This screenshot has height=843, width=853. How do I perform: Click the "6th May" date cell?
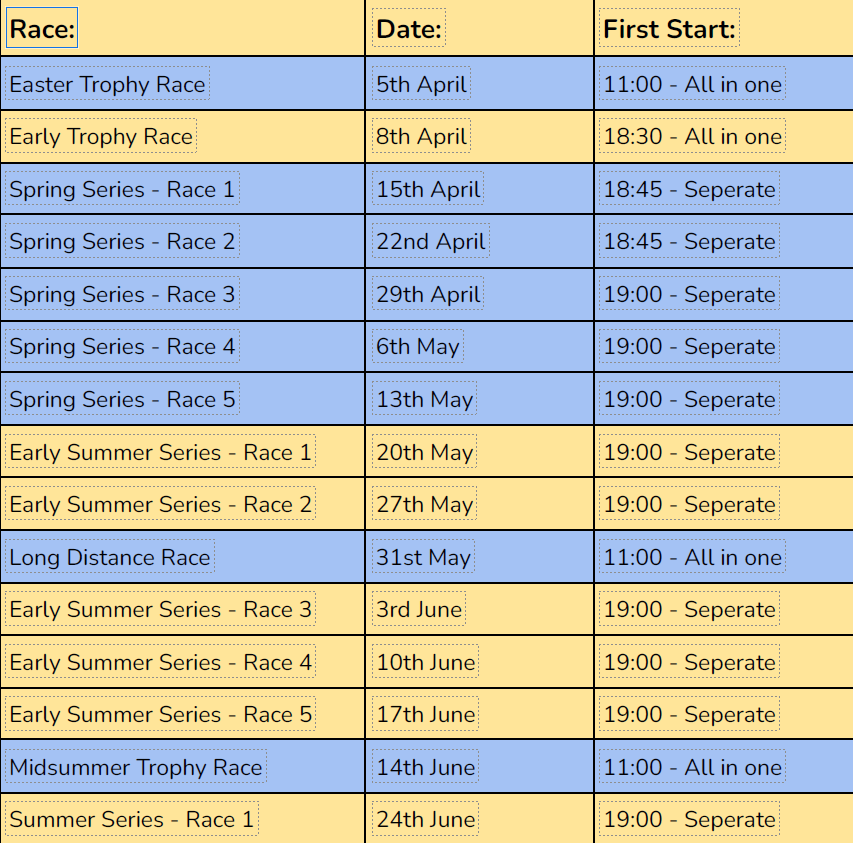click(418, 347)
